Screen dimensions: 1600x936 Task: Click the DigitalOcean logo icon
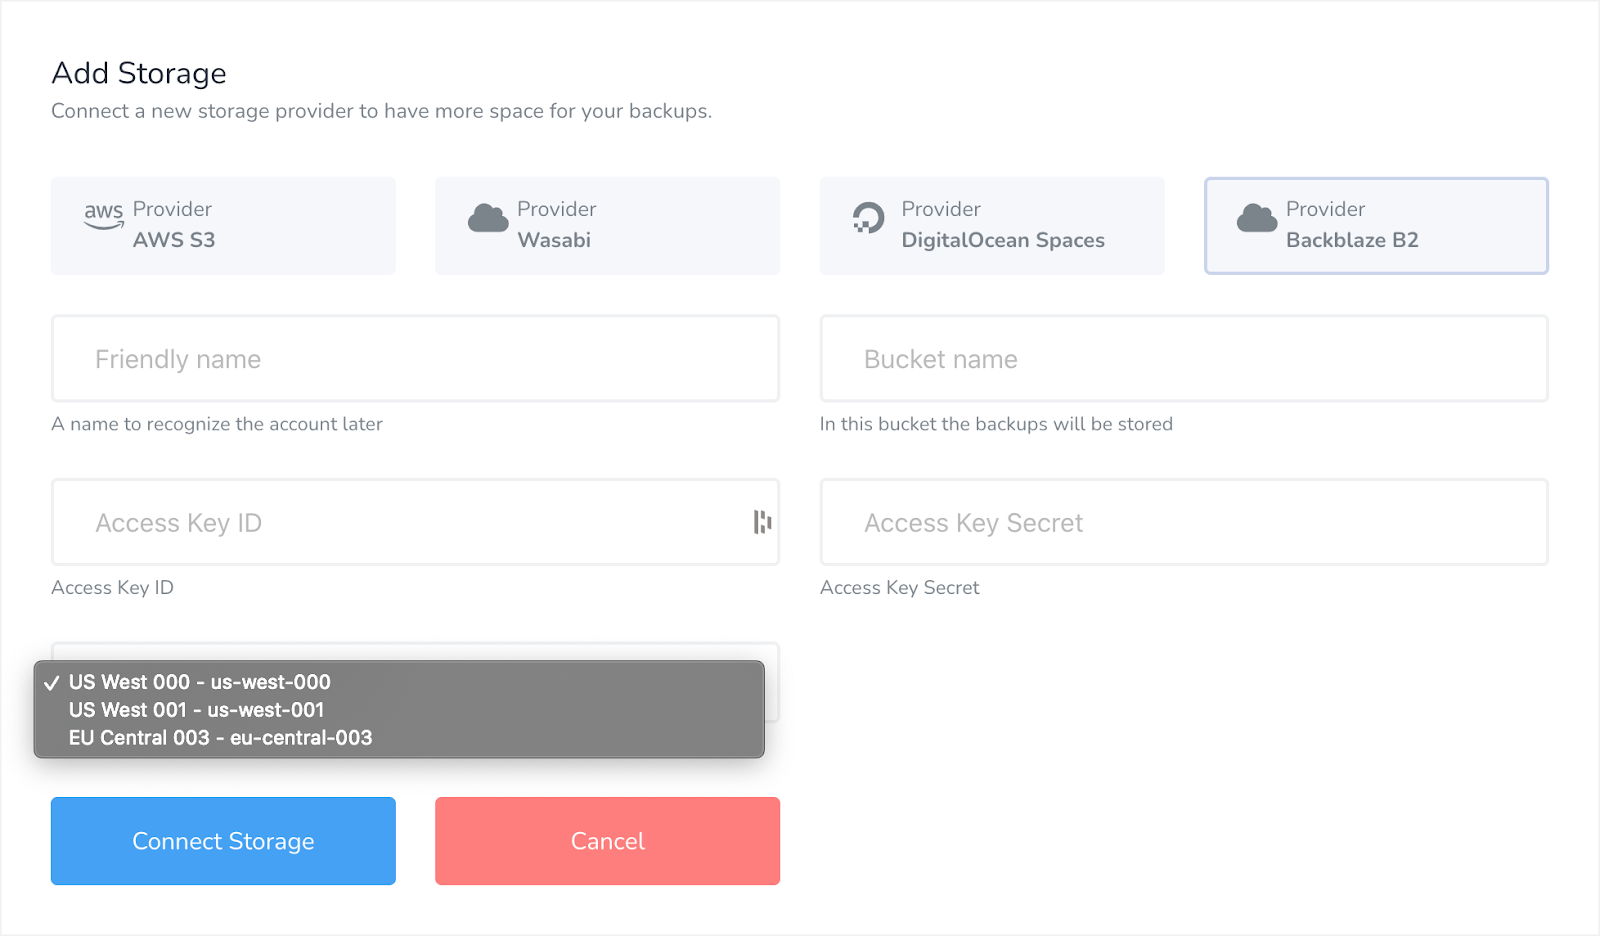pos(868,217)
